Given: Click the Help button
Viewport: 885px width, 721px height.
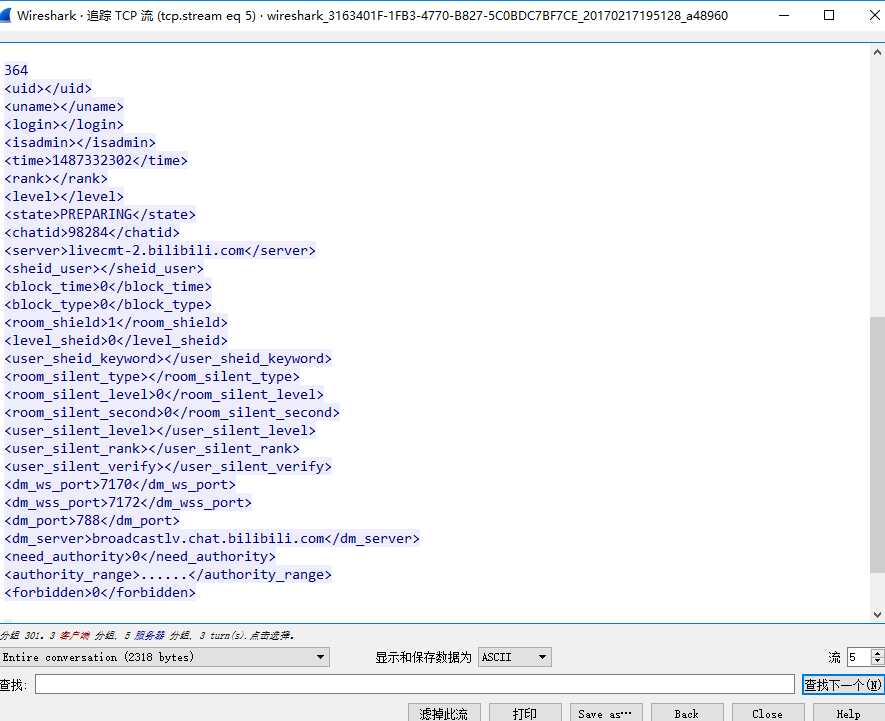Looking at the screenshot, I should pyautogui.click(x=848, y=713).
